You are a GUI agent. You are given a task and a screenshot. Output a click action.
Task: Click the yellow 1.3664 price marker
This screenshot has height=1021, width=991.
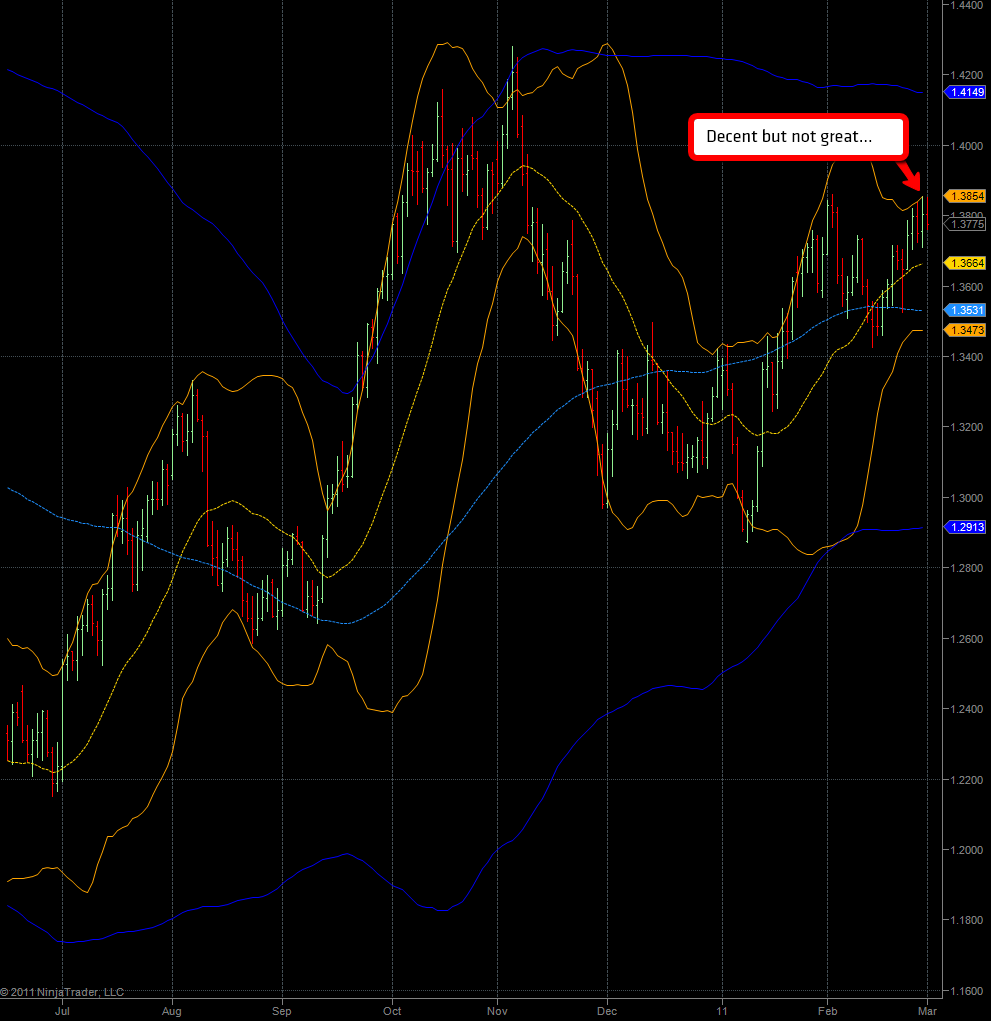pos(966,262)
